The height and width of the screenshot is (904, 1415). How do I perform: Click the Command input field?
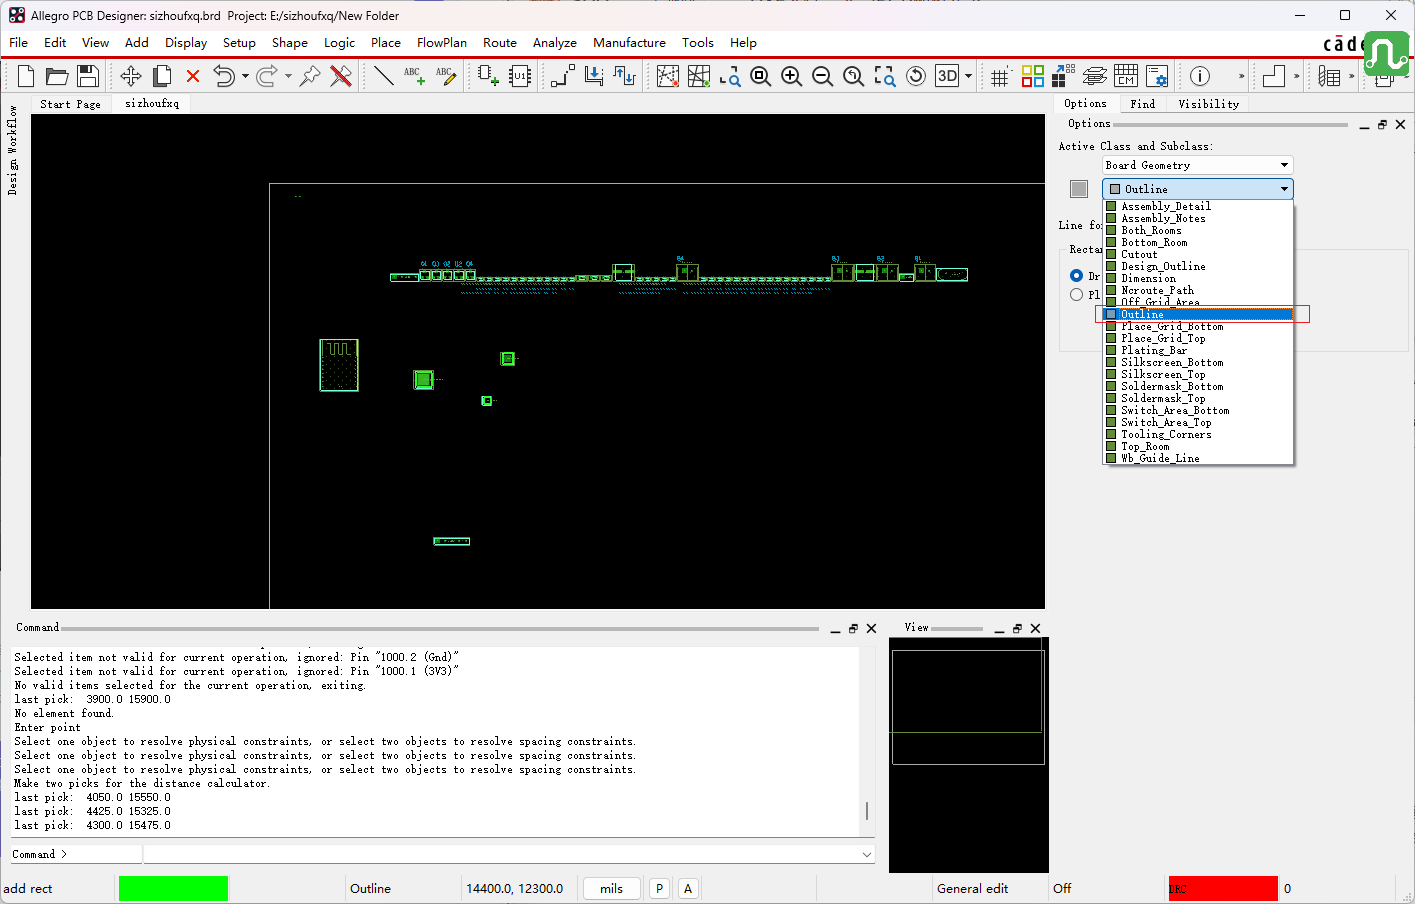click(x=508, y=854)
